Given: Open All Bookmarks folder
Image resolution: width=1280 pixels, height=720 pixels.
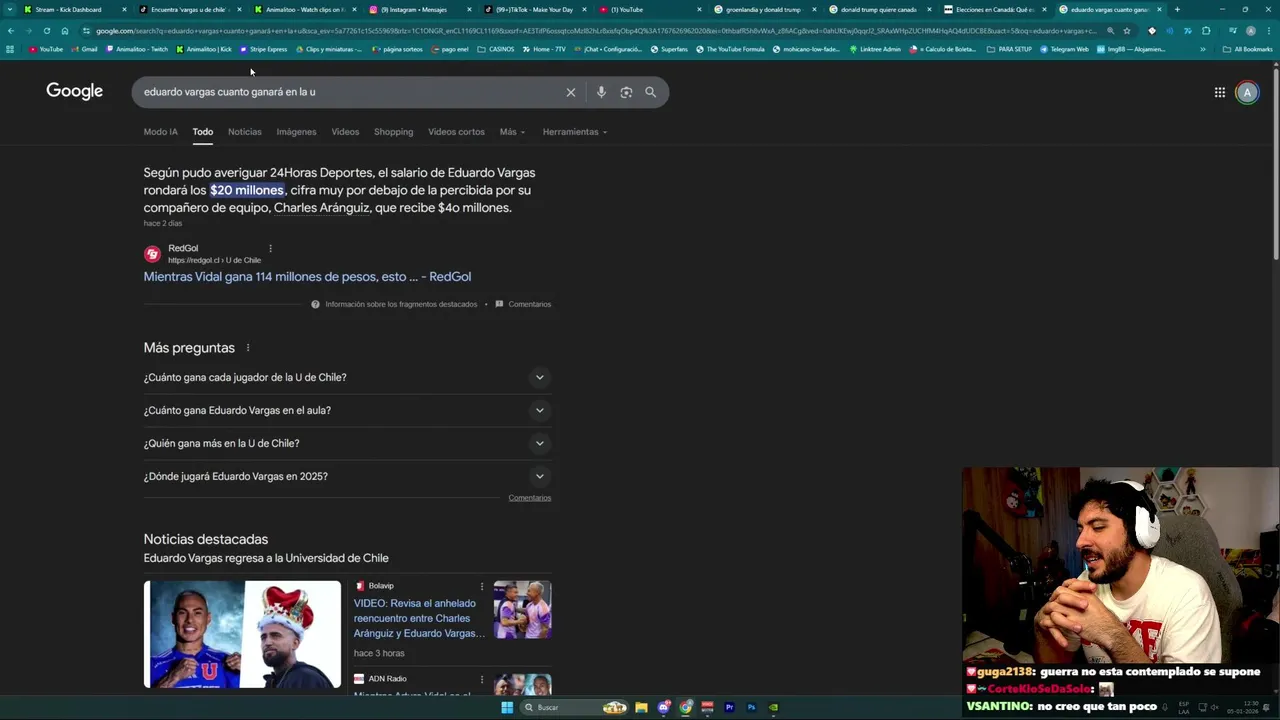Looking at the screenshot, I should coord(1247,49).
